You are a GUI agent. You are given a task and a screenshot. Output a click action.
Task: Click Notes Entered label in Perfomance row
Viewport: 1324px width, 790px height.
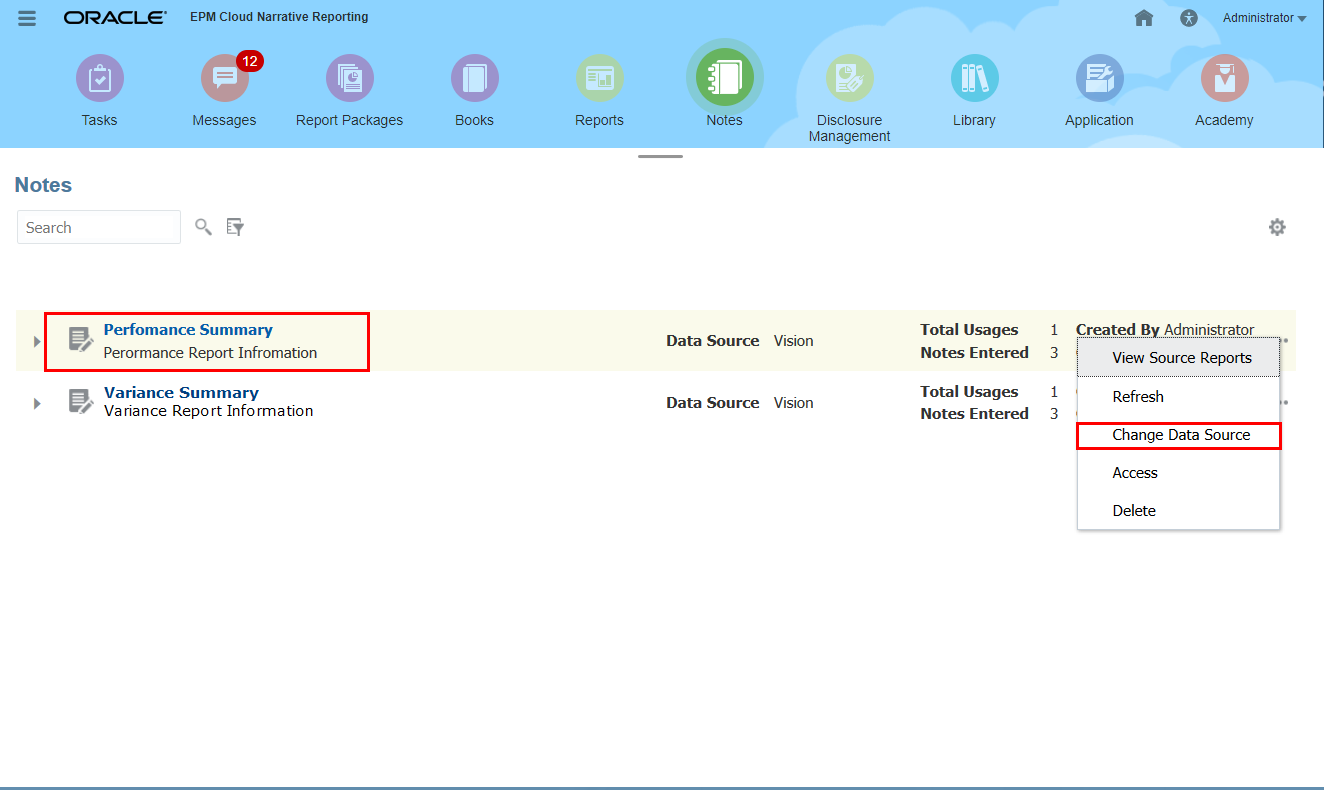tap(975, 353)
